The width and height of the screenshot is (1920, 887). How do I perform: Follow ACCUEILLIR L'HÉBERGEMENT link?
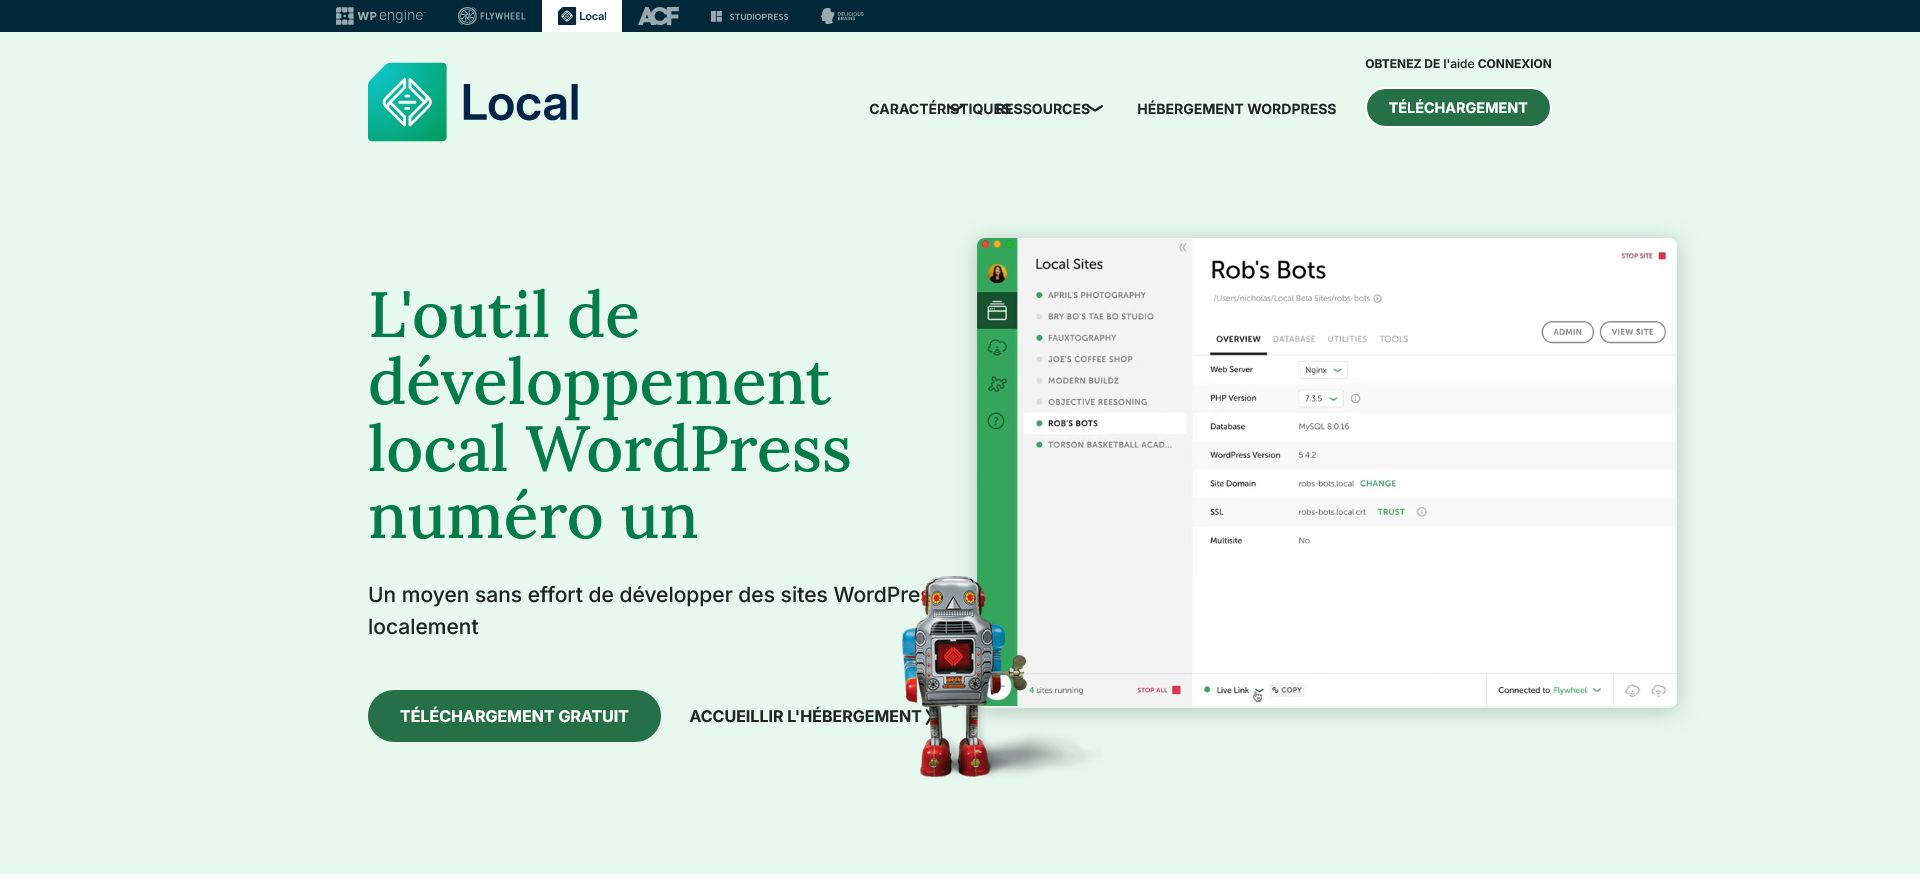pos(805,716)
